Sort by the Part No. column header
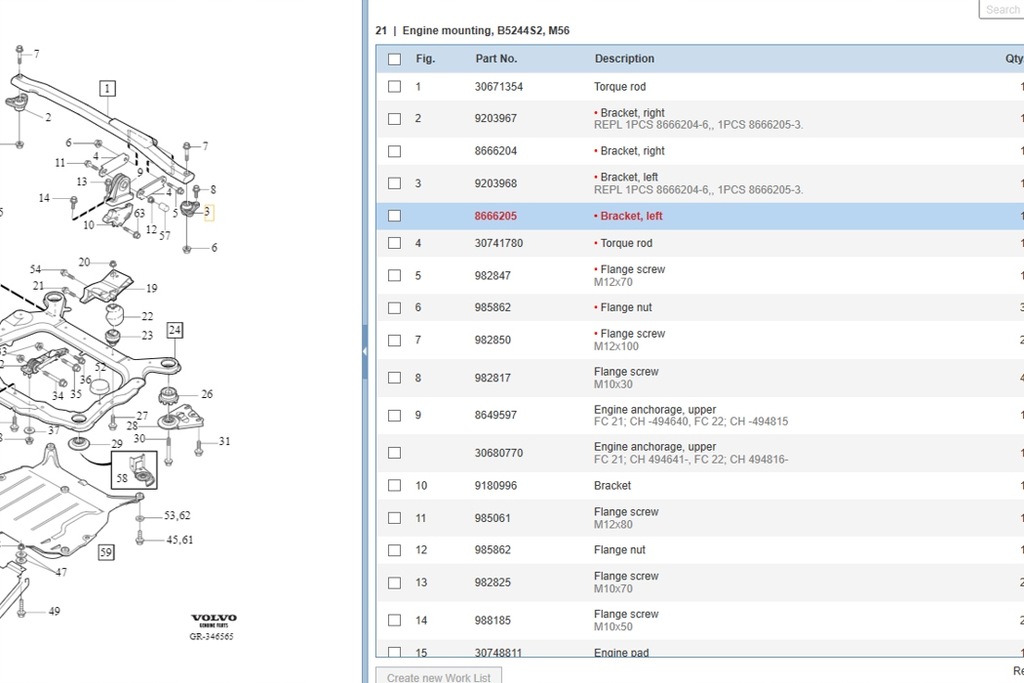The width and height of the screenshot is (1024, 683). click(x=496, y=59)
